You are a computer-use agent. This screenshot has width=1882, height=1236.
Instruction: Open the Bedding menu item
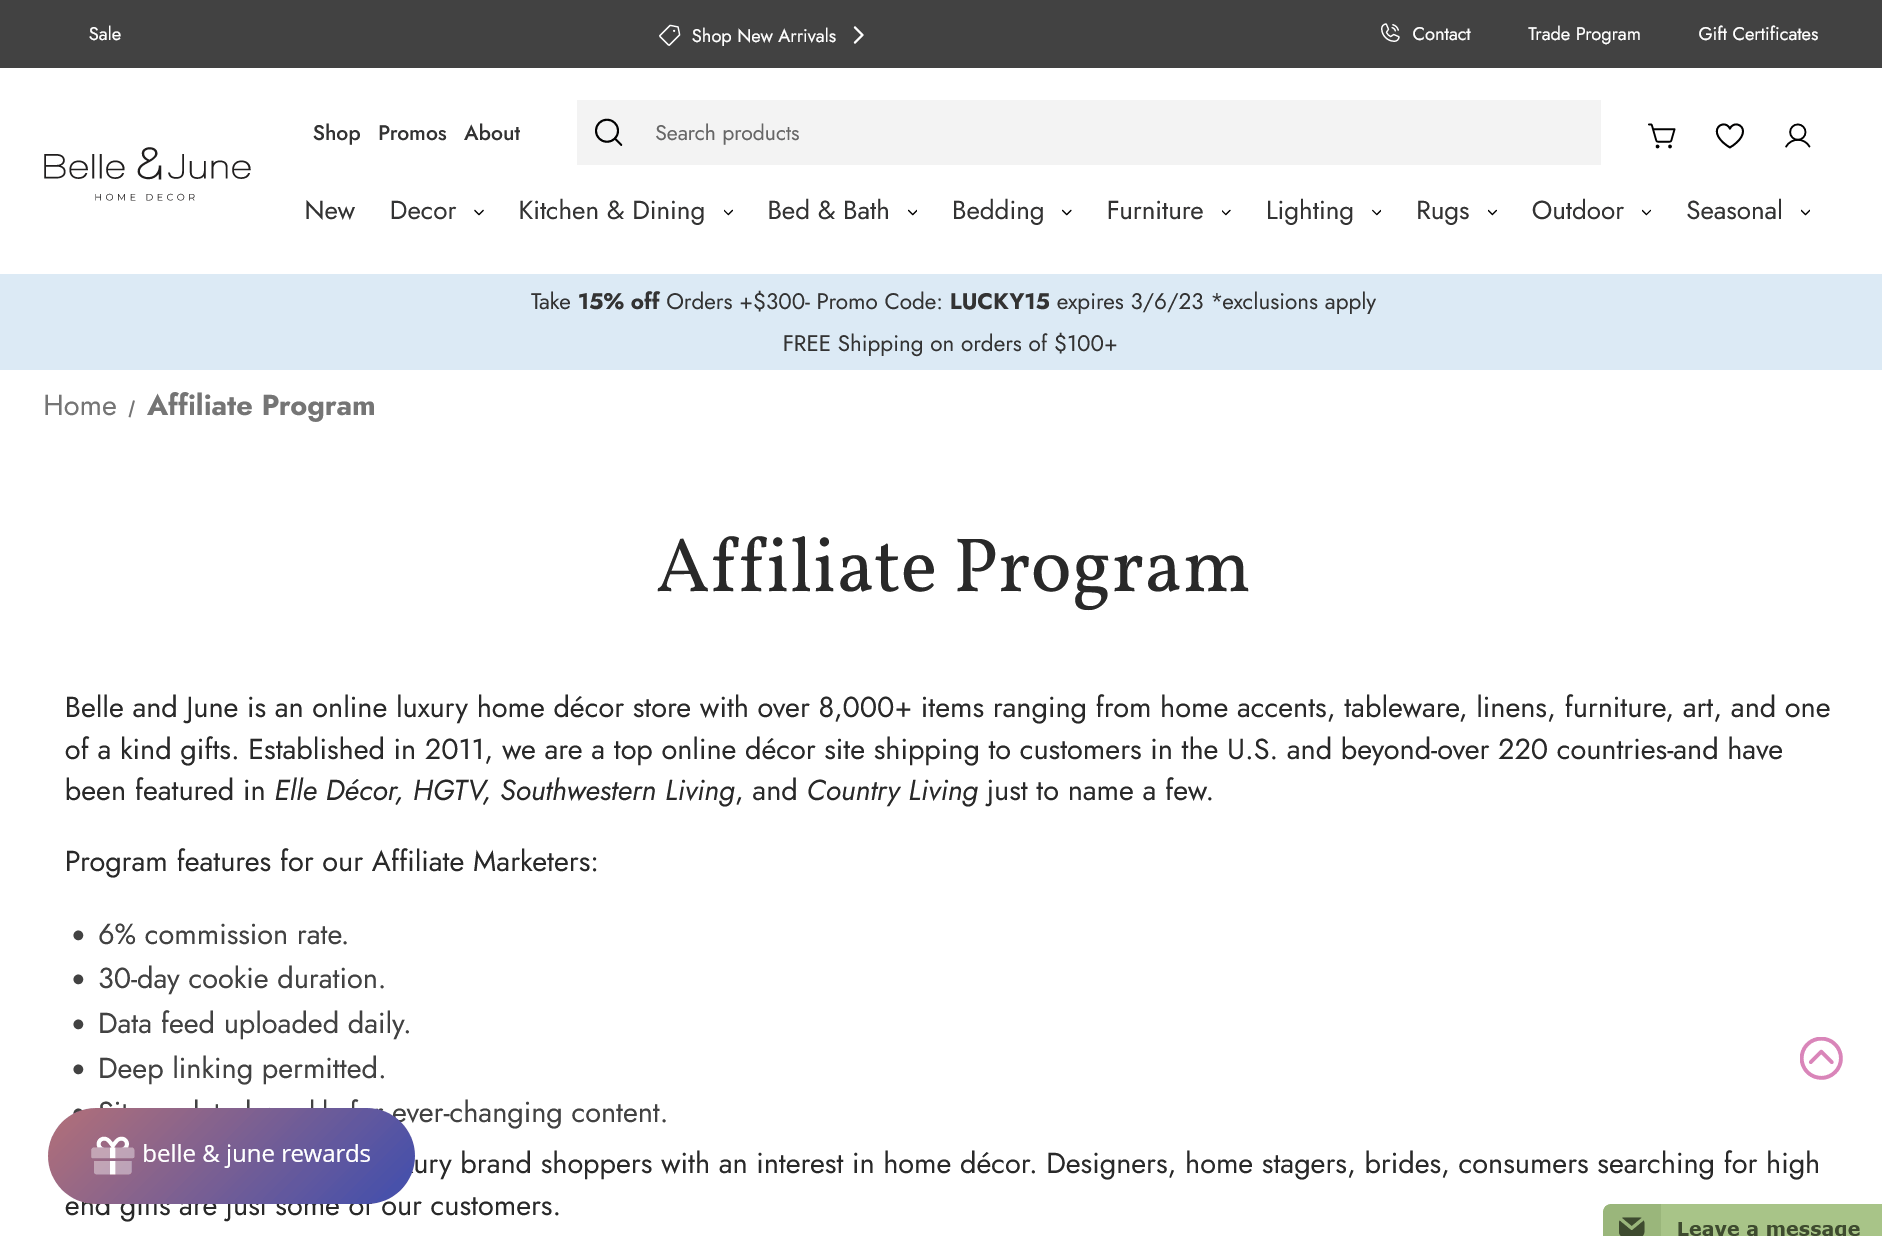[998, 211]
